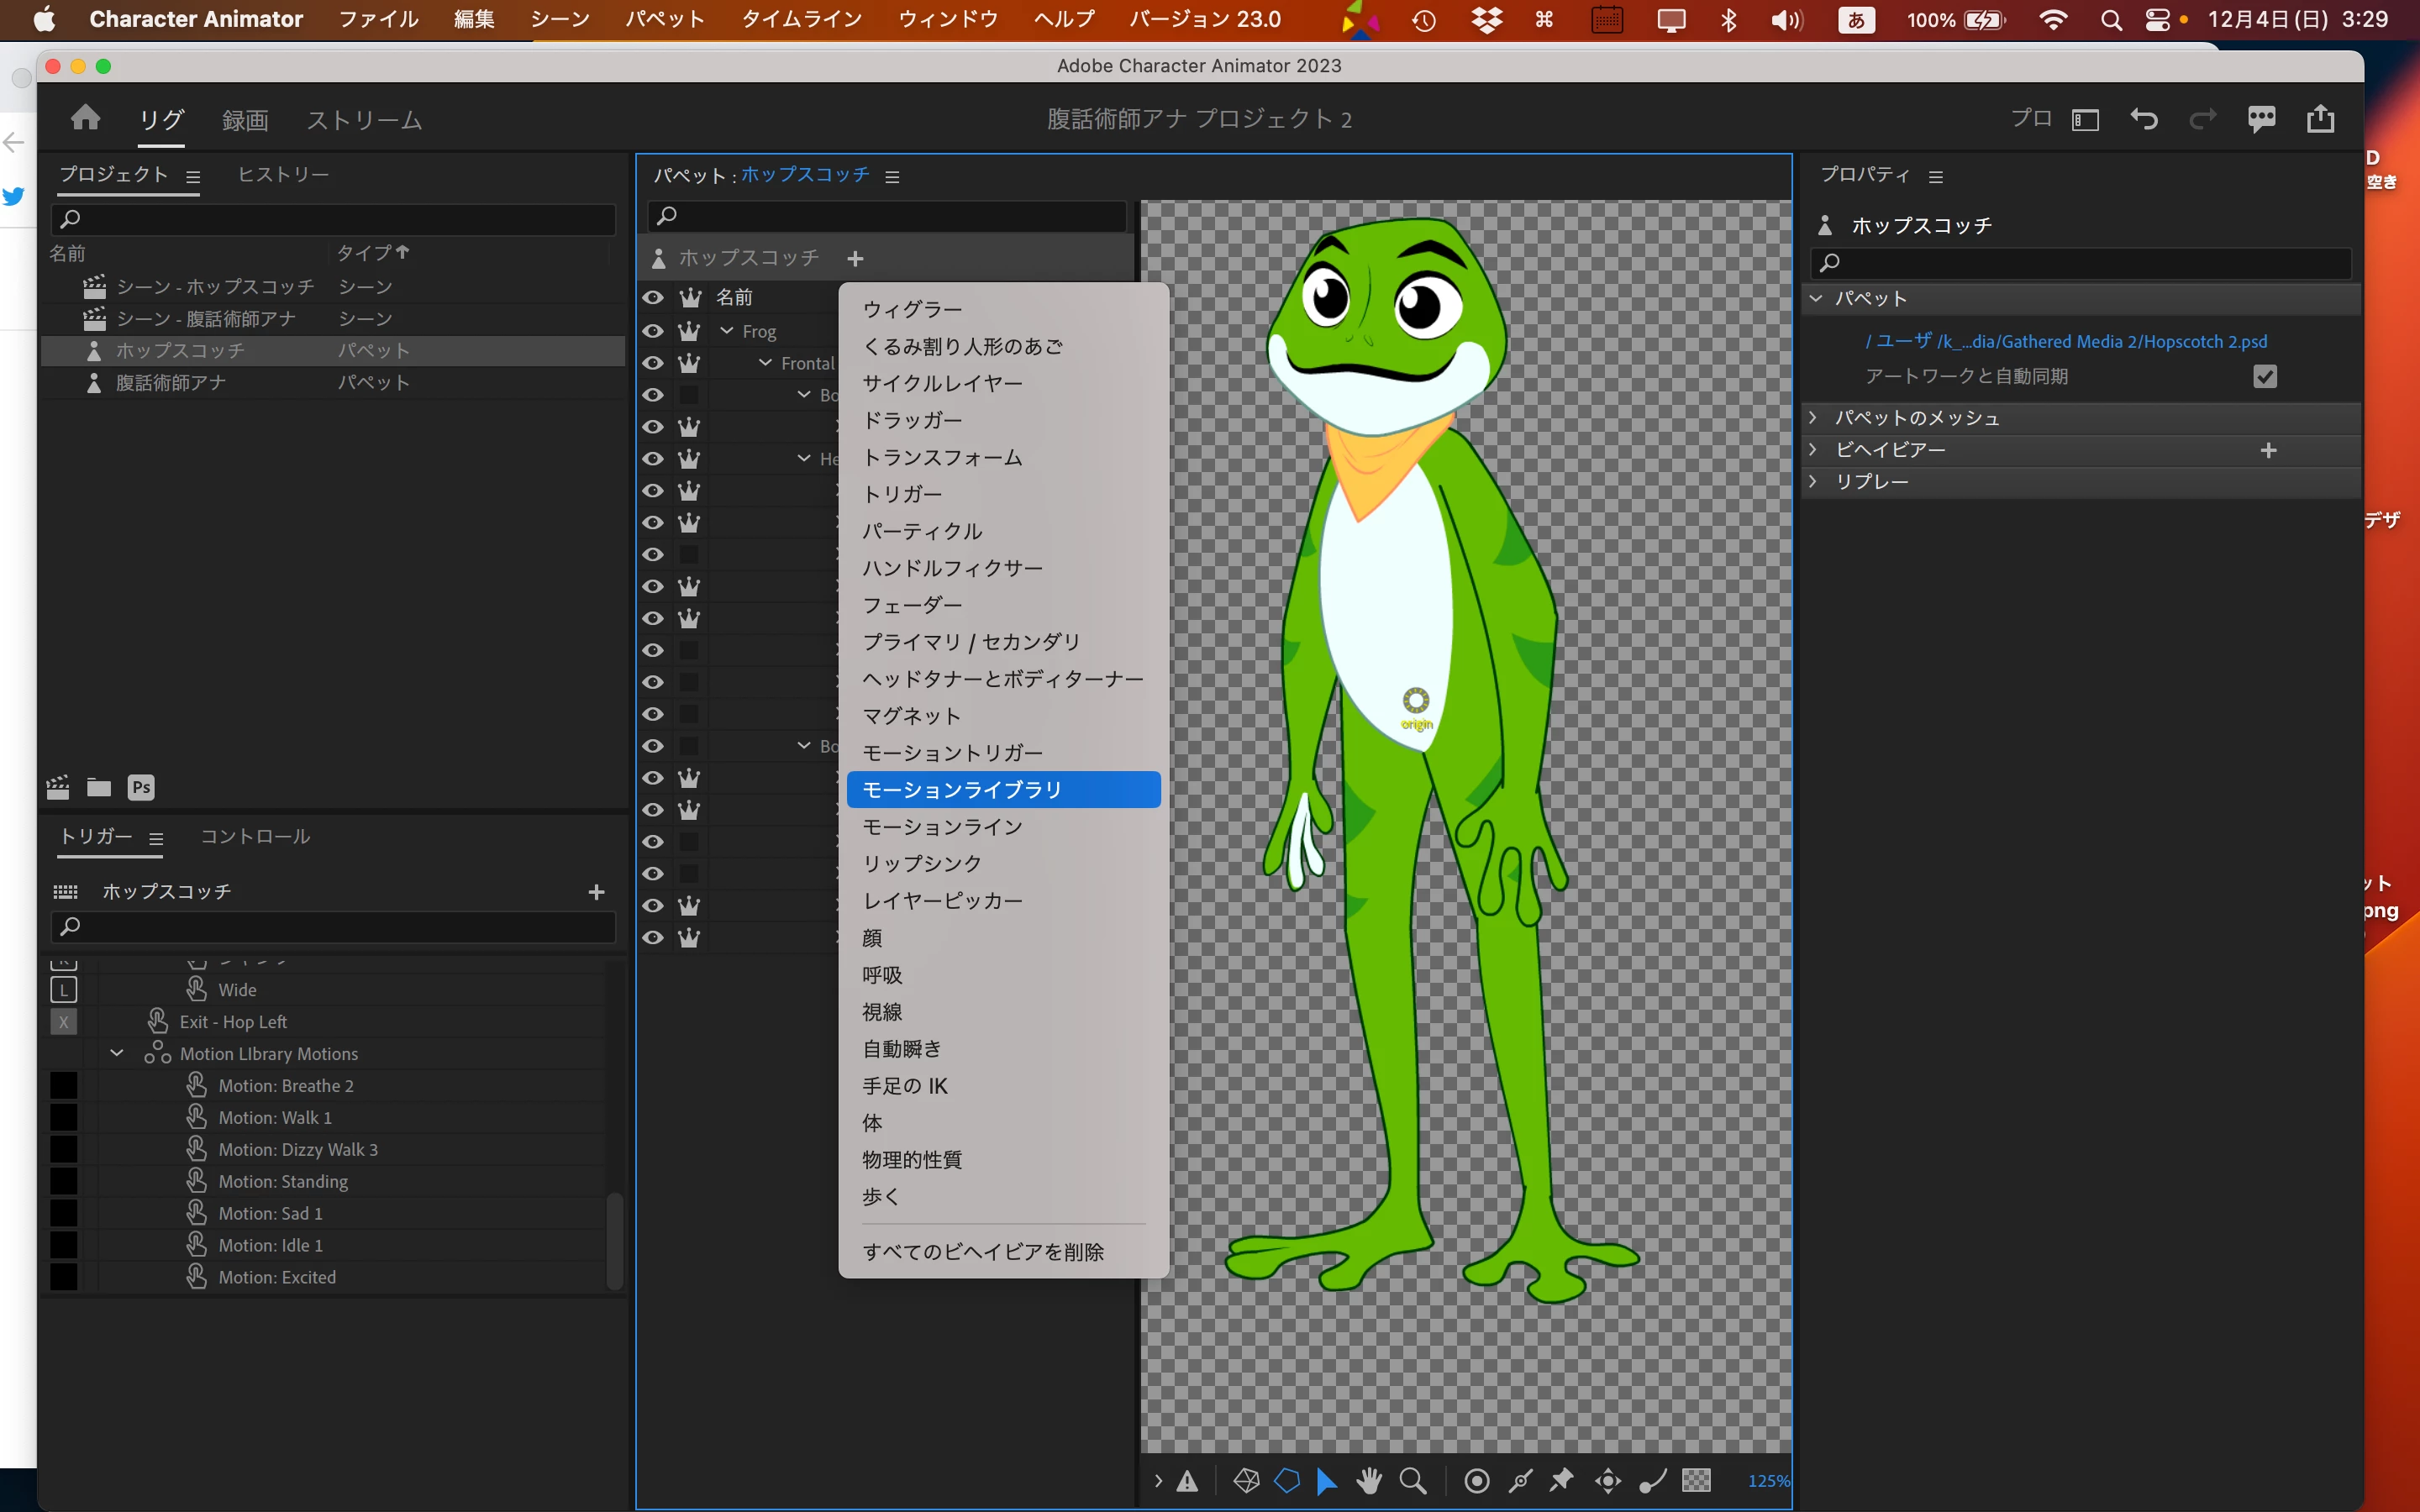Click the mesh display icon

[x=1246, y=1480]
